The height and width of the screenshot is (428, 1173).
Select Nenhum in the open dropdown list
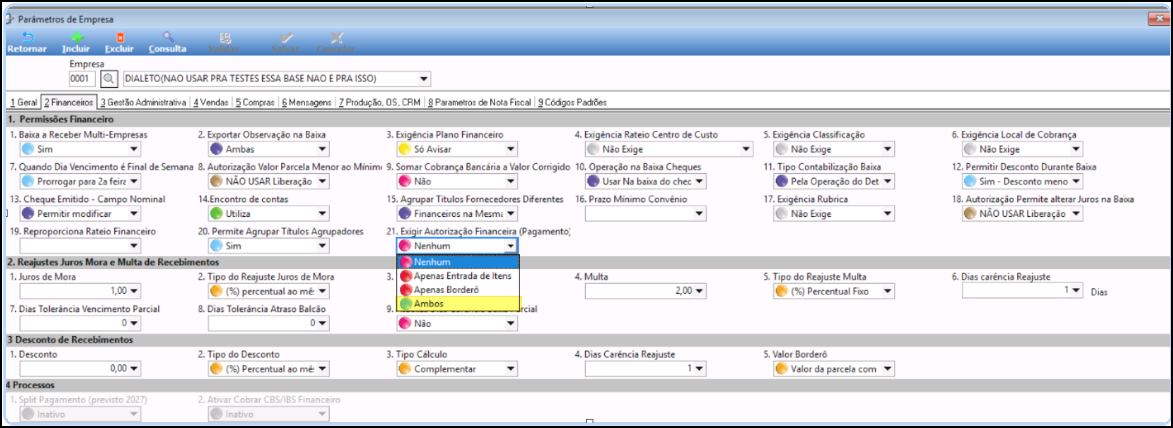(458, 262)
